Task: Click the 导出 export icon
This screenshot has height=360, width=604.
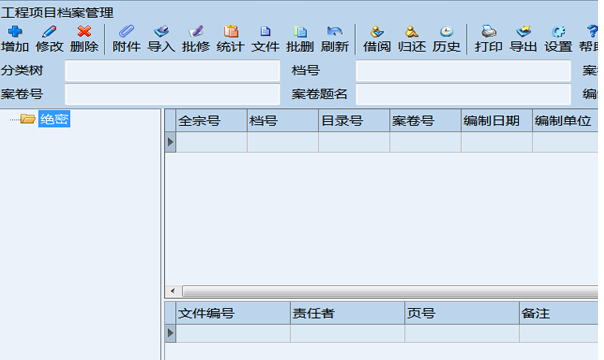Action: pyautogui.click(x=523, y=31)
